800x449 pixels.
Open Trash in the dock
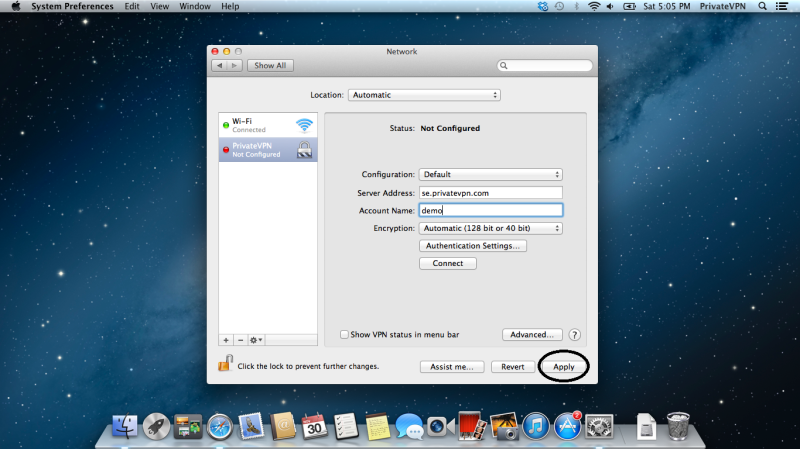point(678,427)
